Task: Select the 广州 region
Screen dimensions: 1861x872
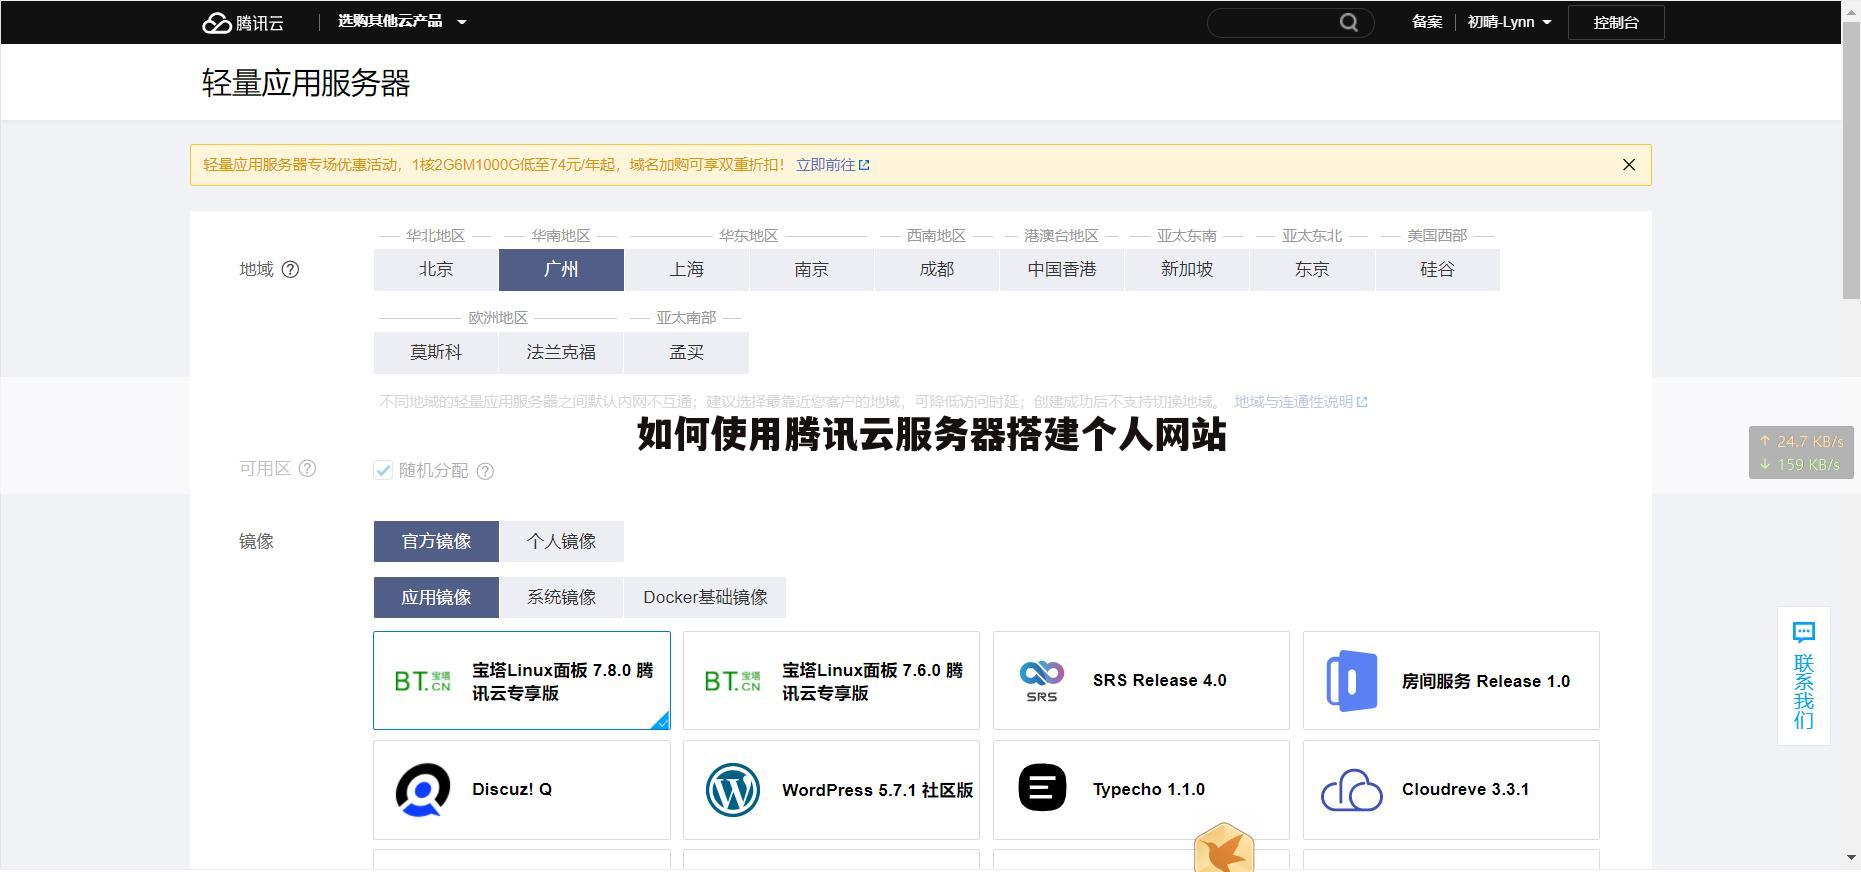Action: point(561,270)
